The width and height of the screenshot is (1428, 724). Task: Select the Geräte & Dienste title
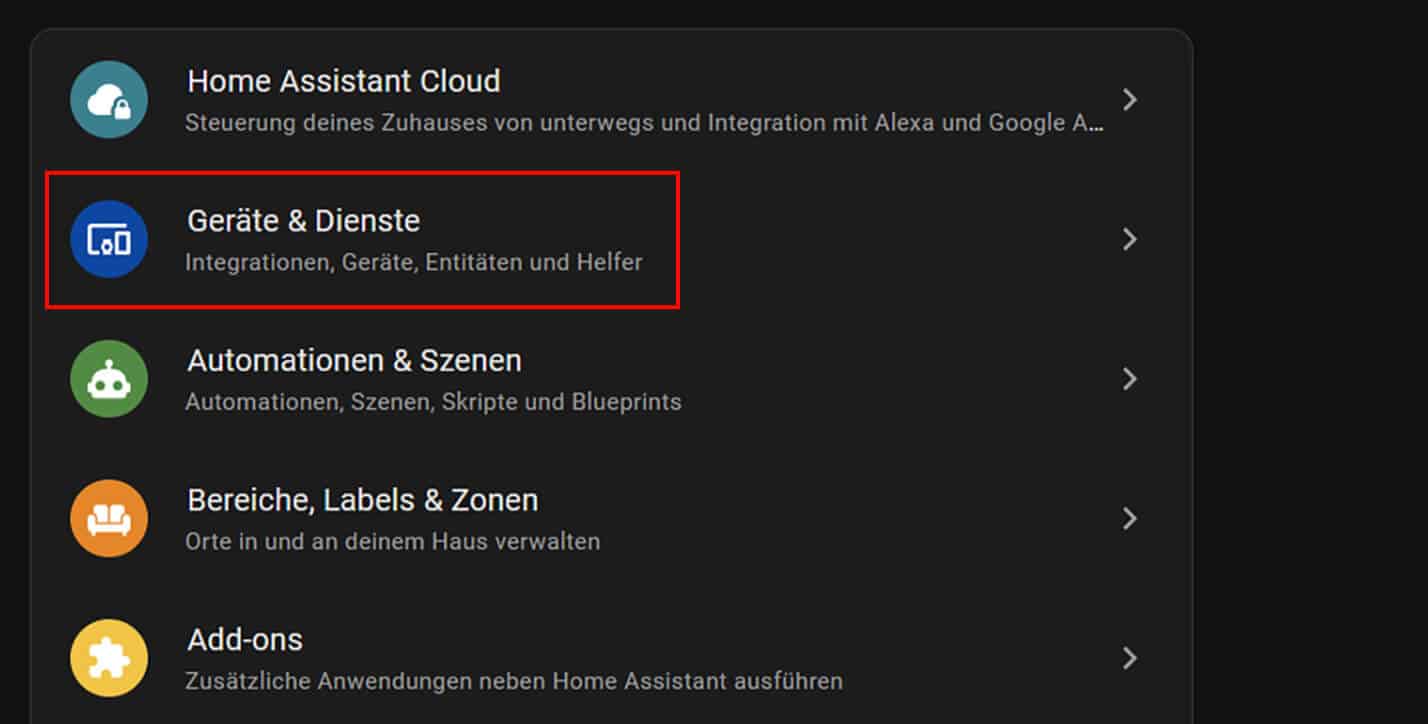[x=304, y=221]
